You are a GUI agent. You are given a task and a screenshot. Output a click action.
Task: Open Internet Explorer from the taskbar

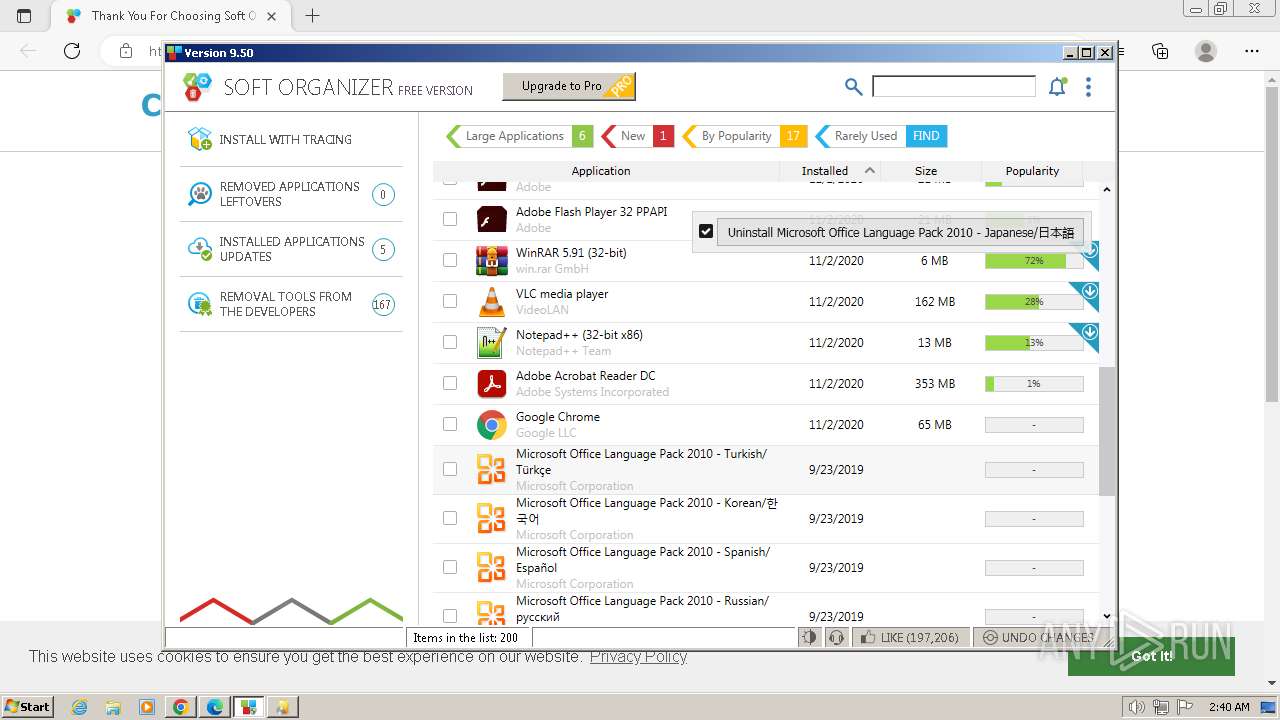80,707
